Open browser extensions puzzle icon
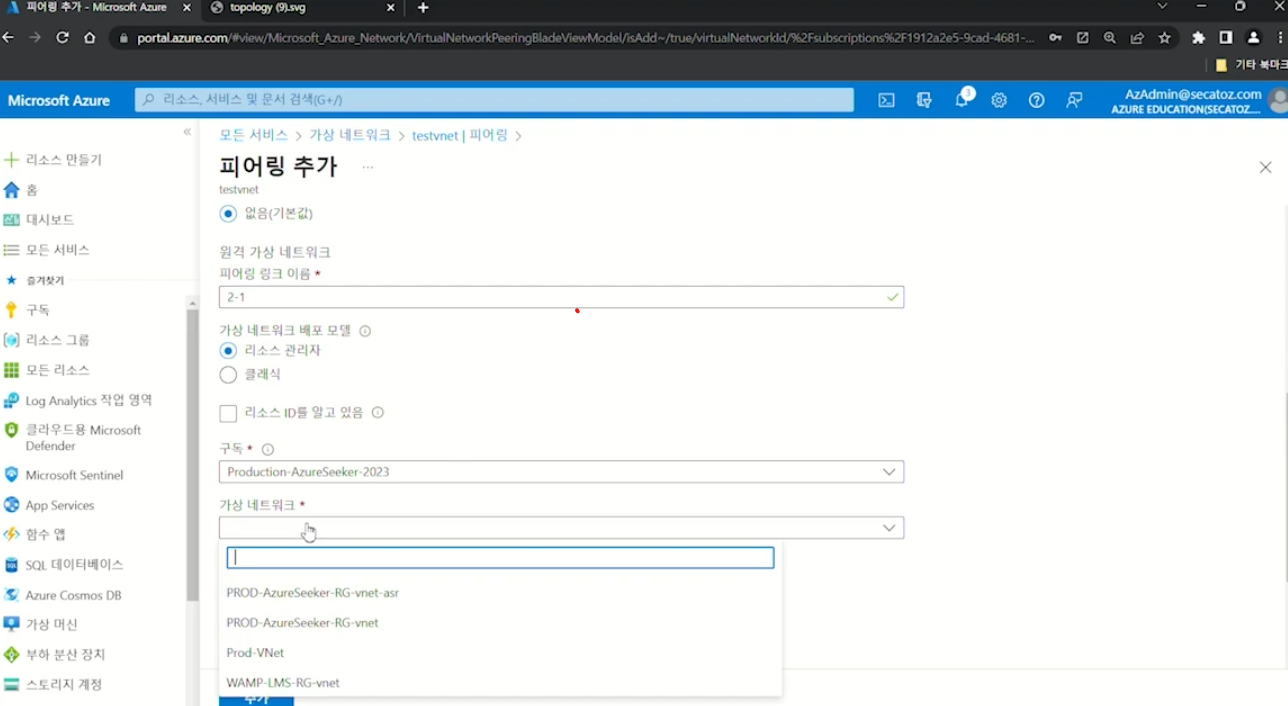The width and height of the screenshot is (1288, 706). click(x=1198, y=38)
